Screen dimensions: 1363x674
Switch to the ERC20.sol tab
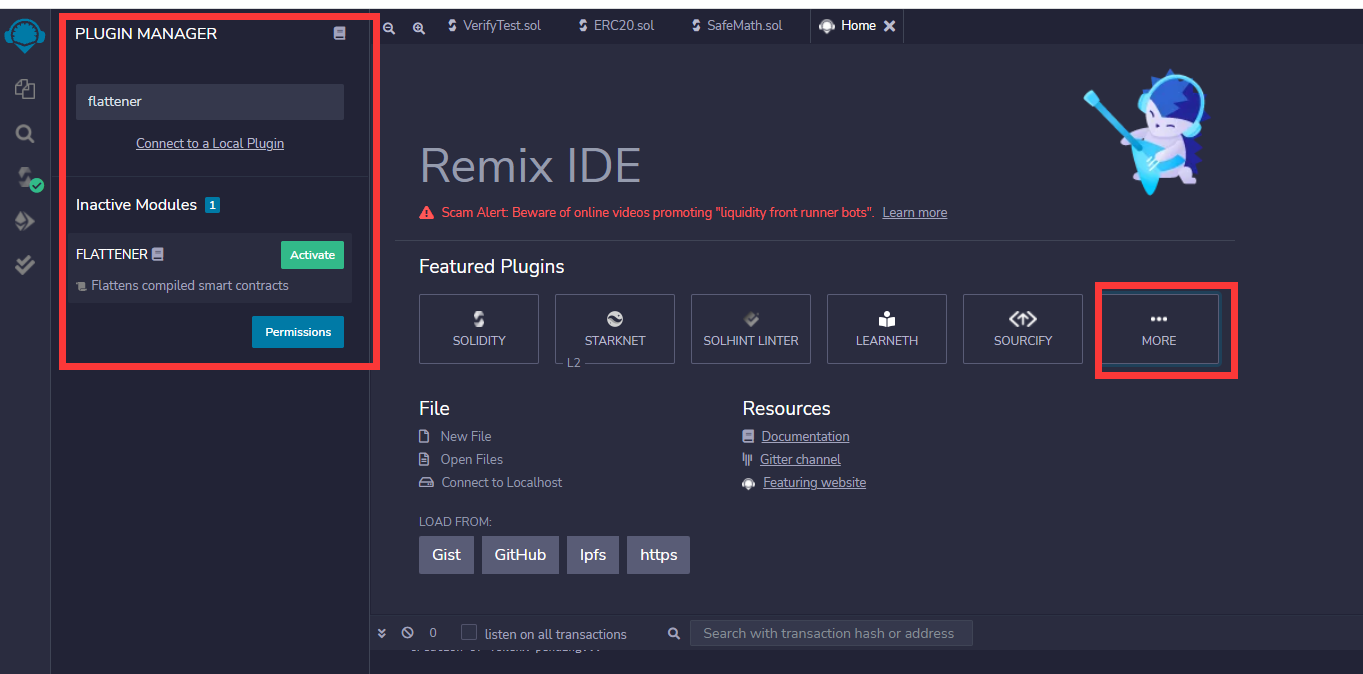coord(617,26)
